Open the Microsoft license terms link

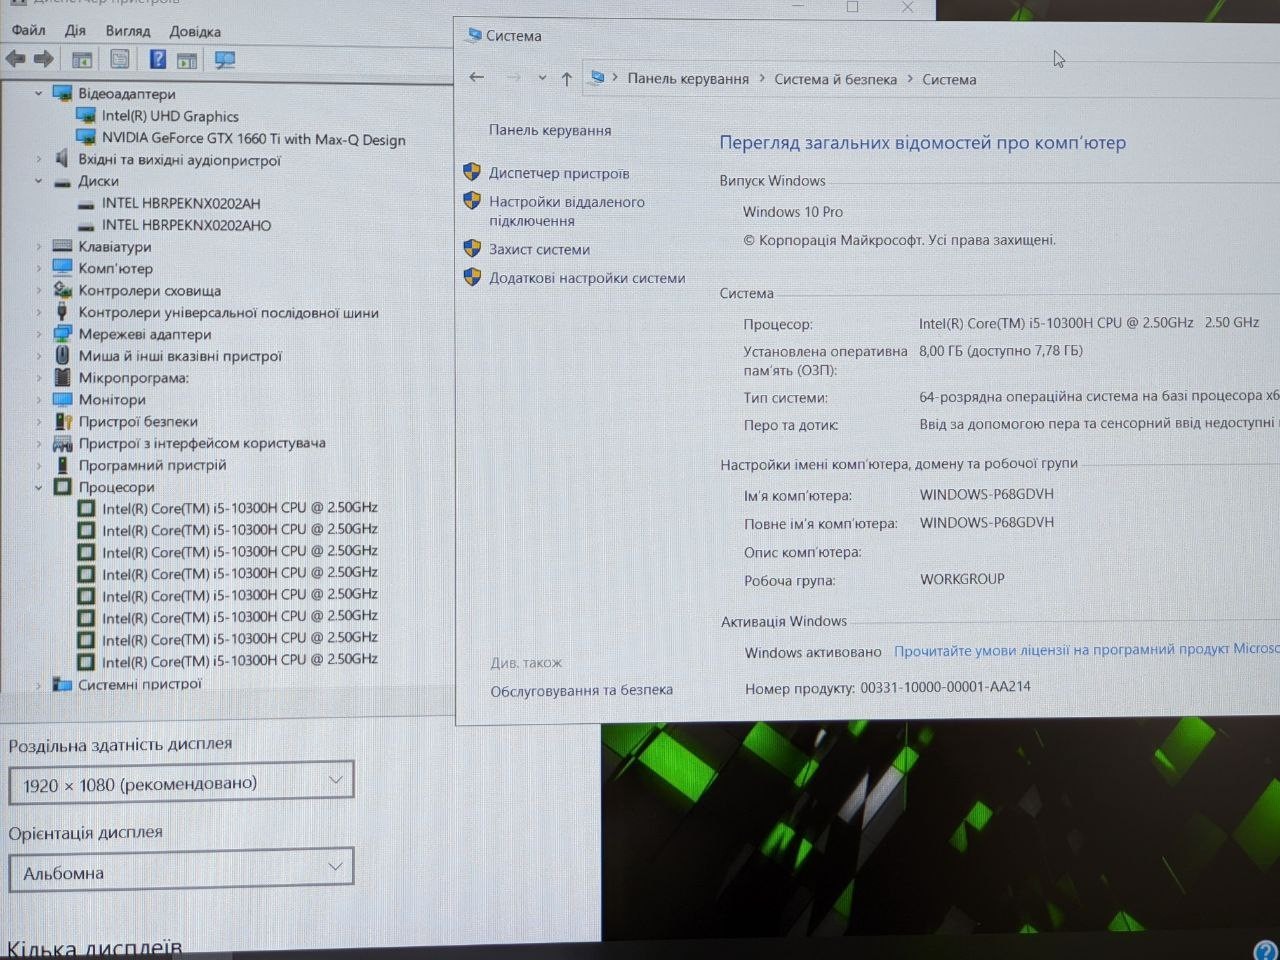1087,650
